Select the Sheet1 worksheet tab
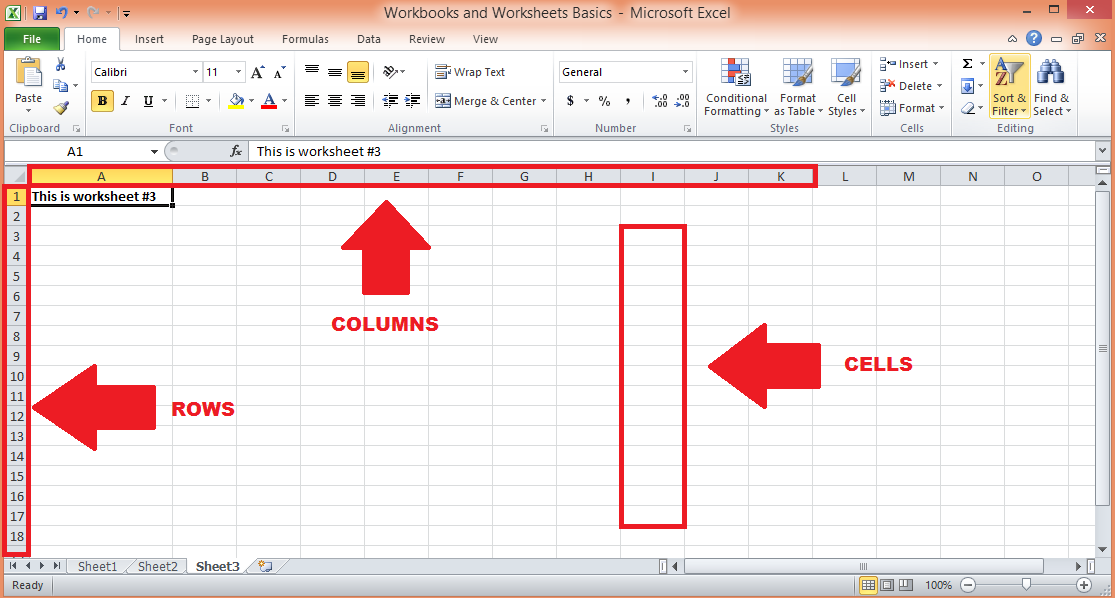This screenshot has height=598, width=1115. (97, 566)
